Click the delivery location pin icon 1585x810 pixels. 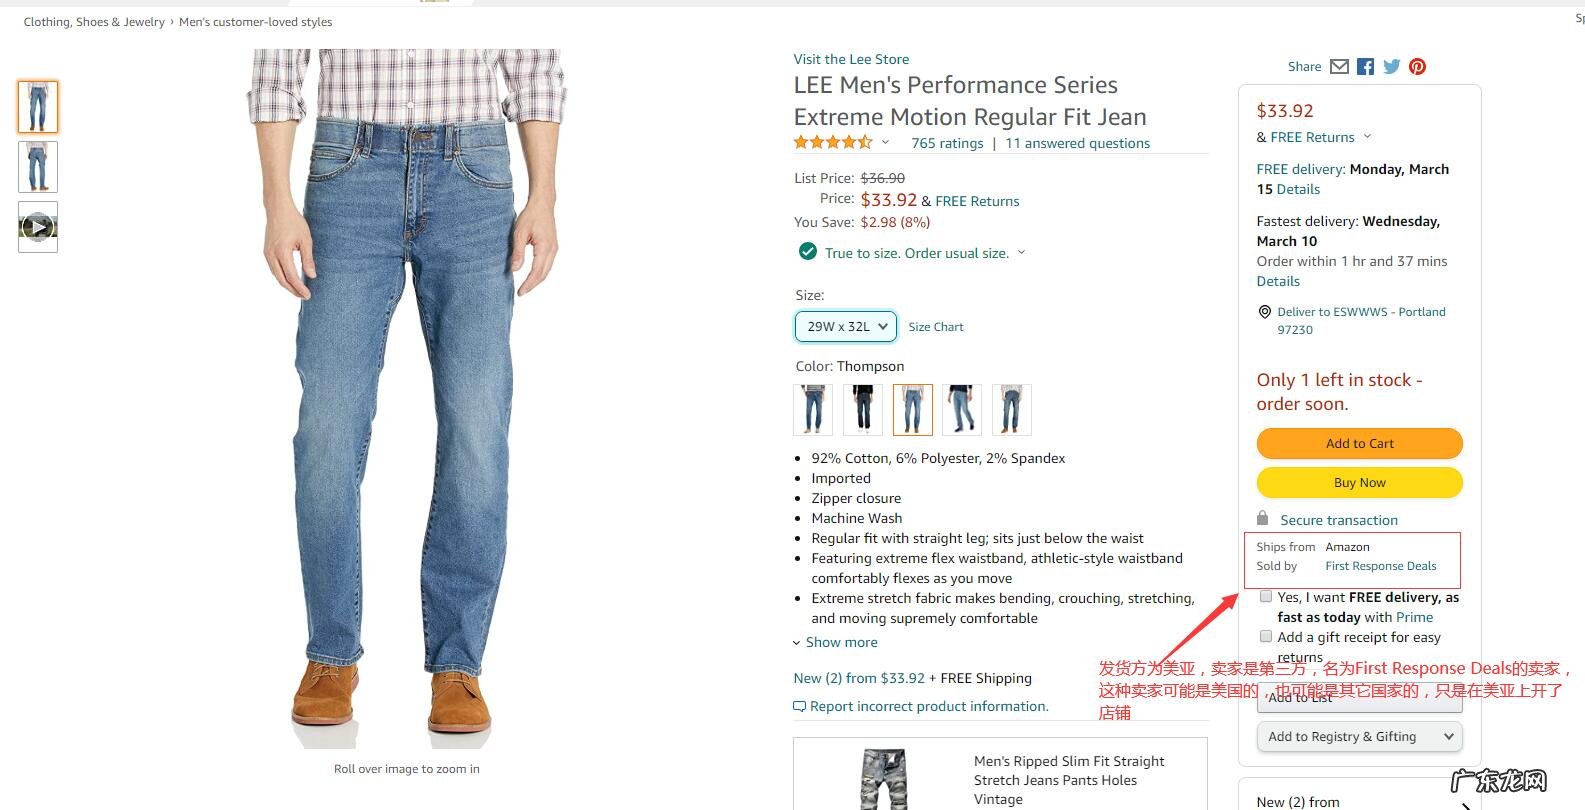[x=1264, y=312]
